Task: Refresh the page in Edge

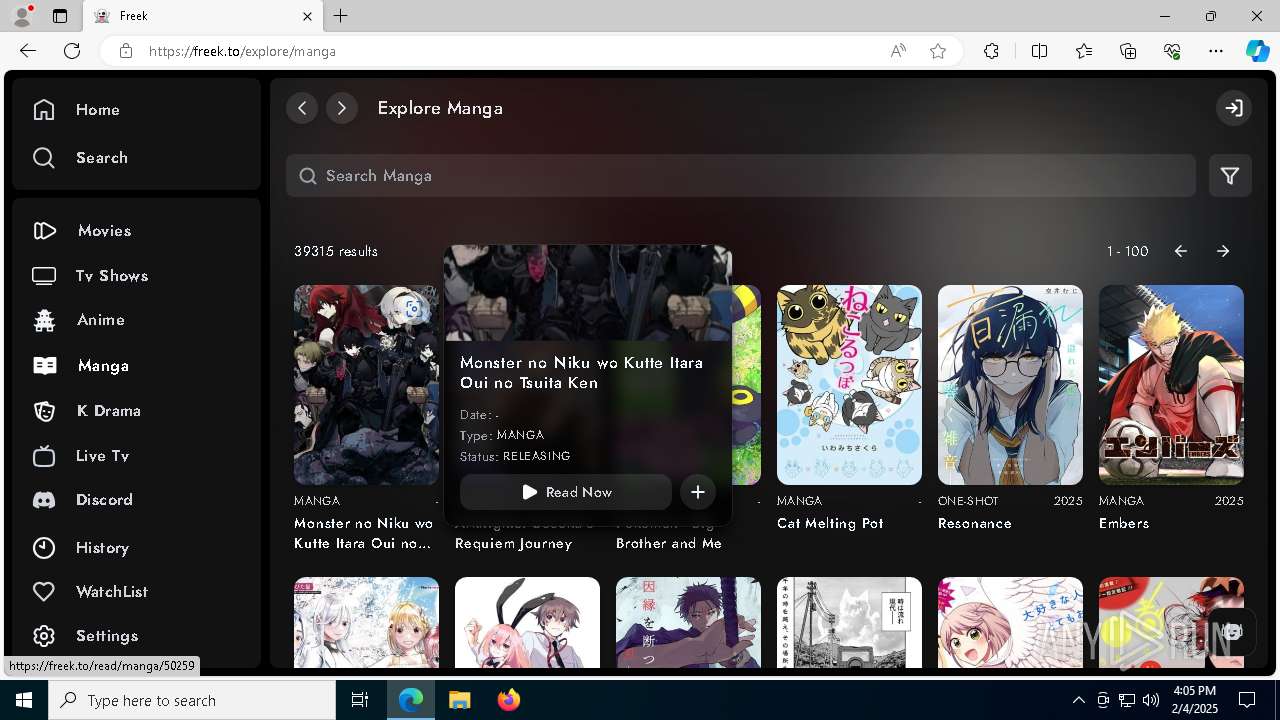Action: tap(72, 51)
